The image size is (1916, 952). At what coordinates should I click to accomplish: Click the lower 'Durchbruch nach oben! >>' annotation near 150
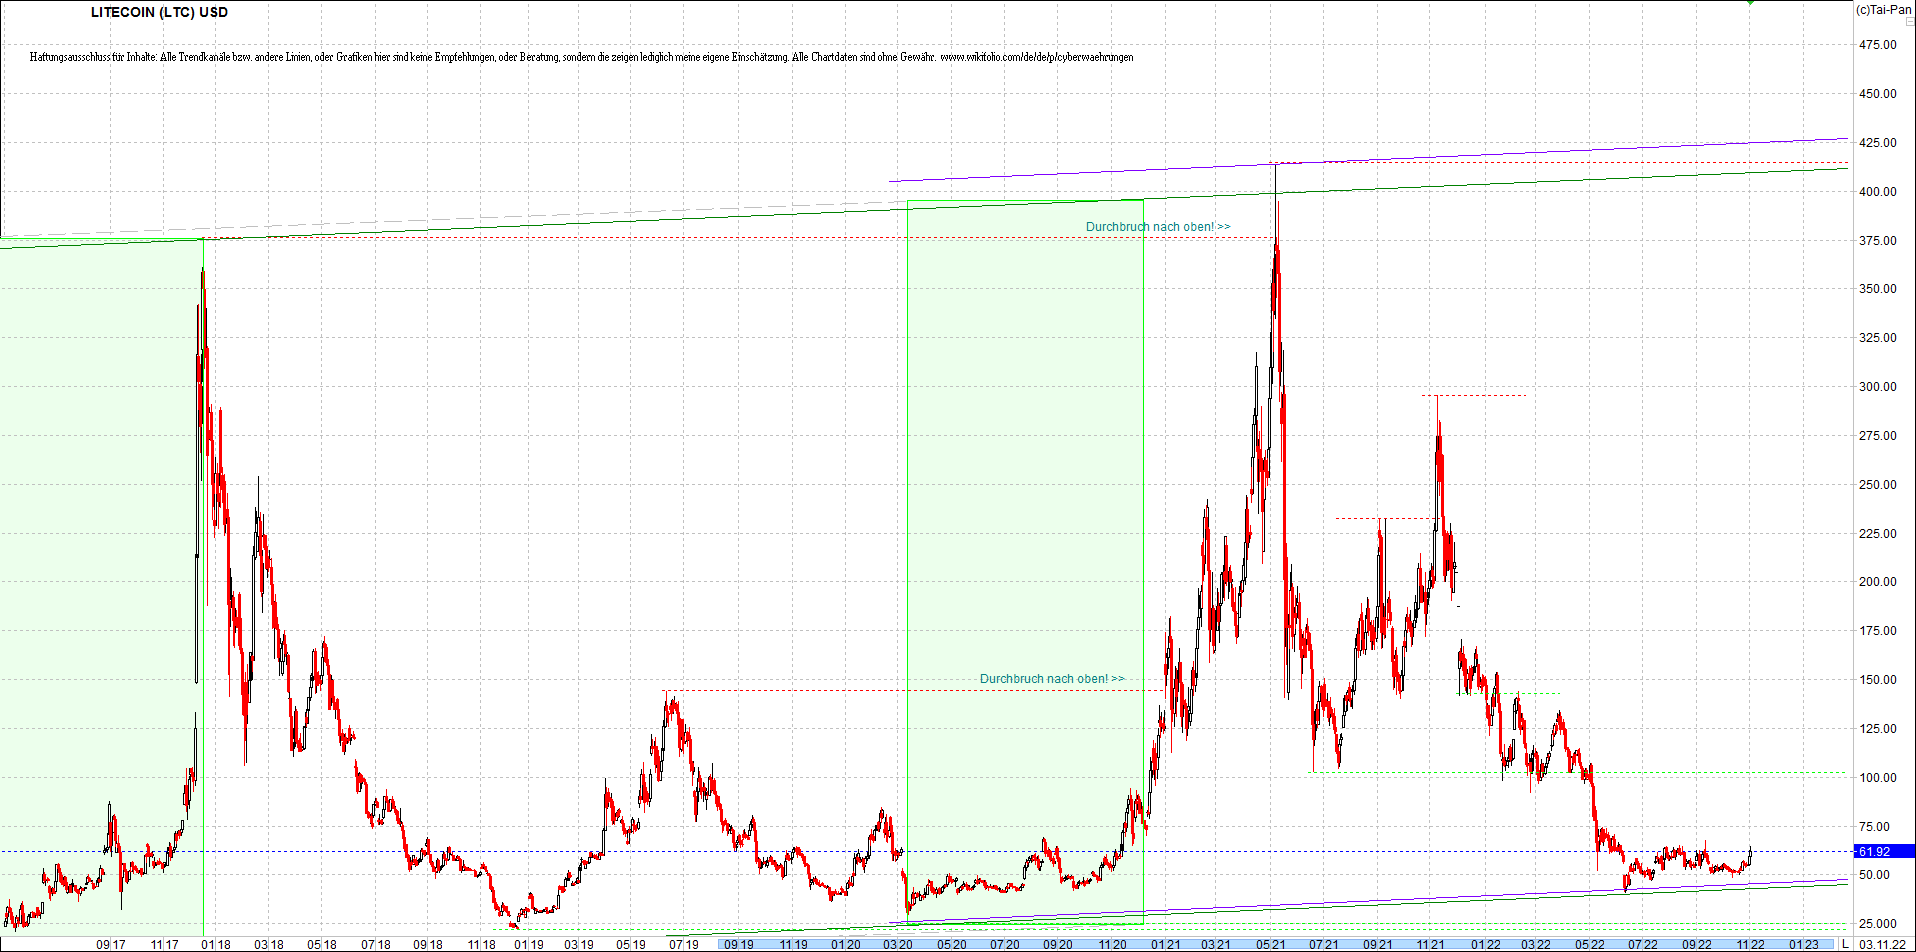pyautogui.click(x=1052, y=679)
